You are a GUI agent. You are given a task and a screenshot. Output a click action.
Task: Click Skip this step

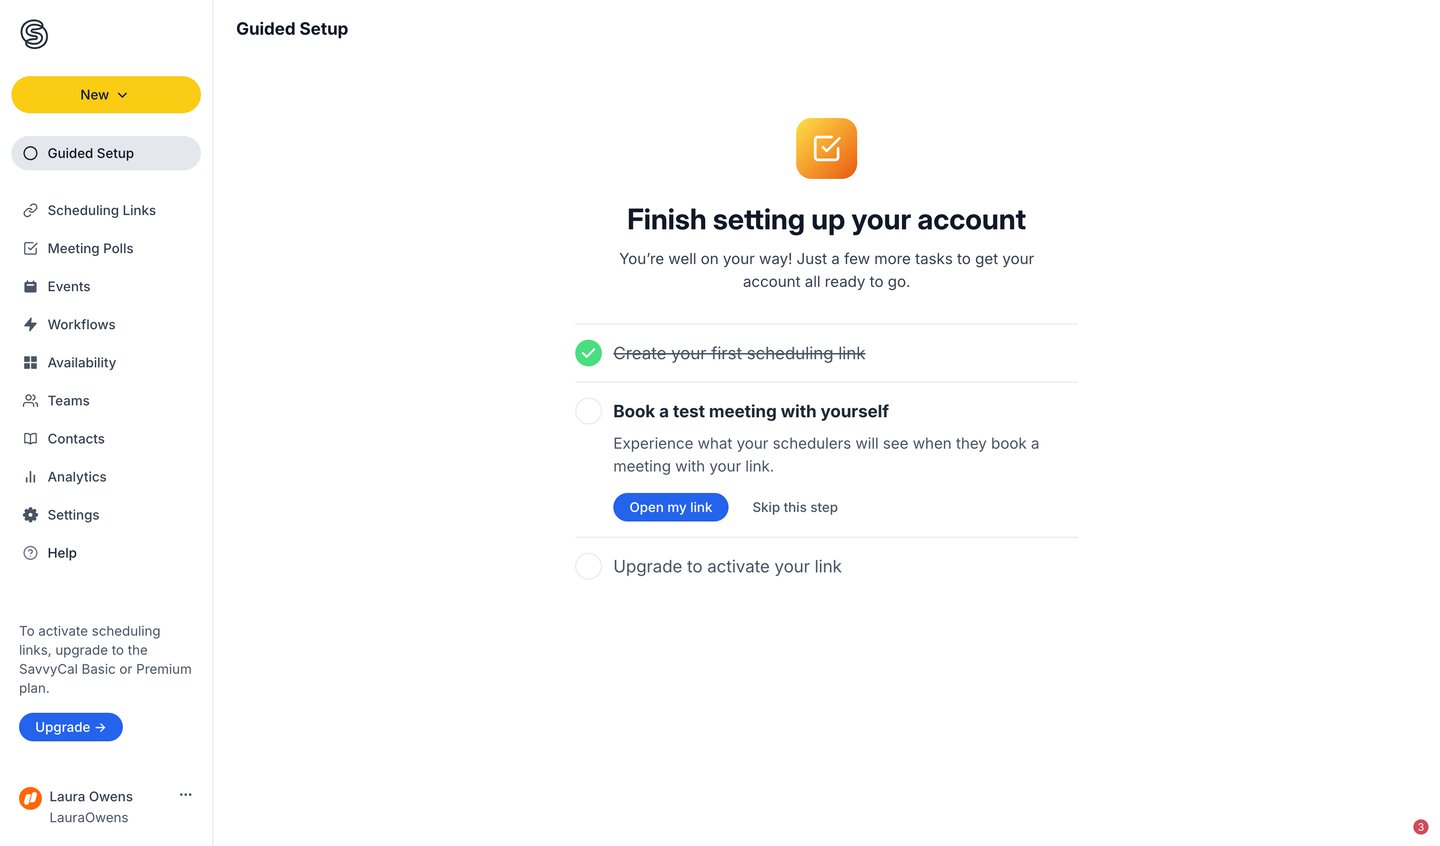click(794, 507)
